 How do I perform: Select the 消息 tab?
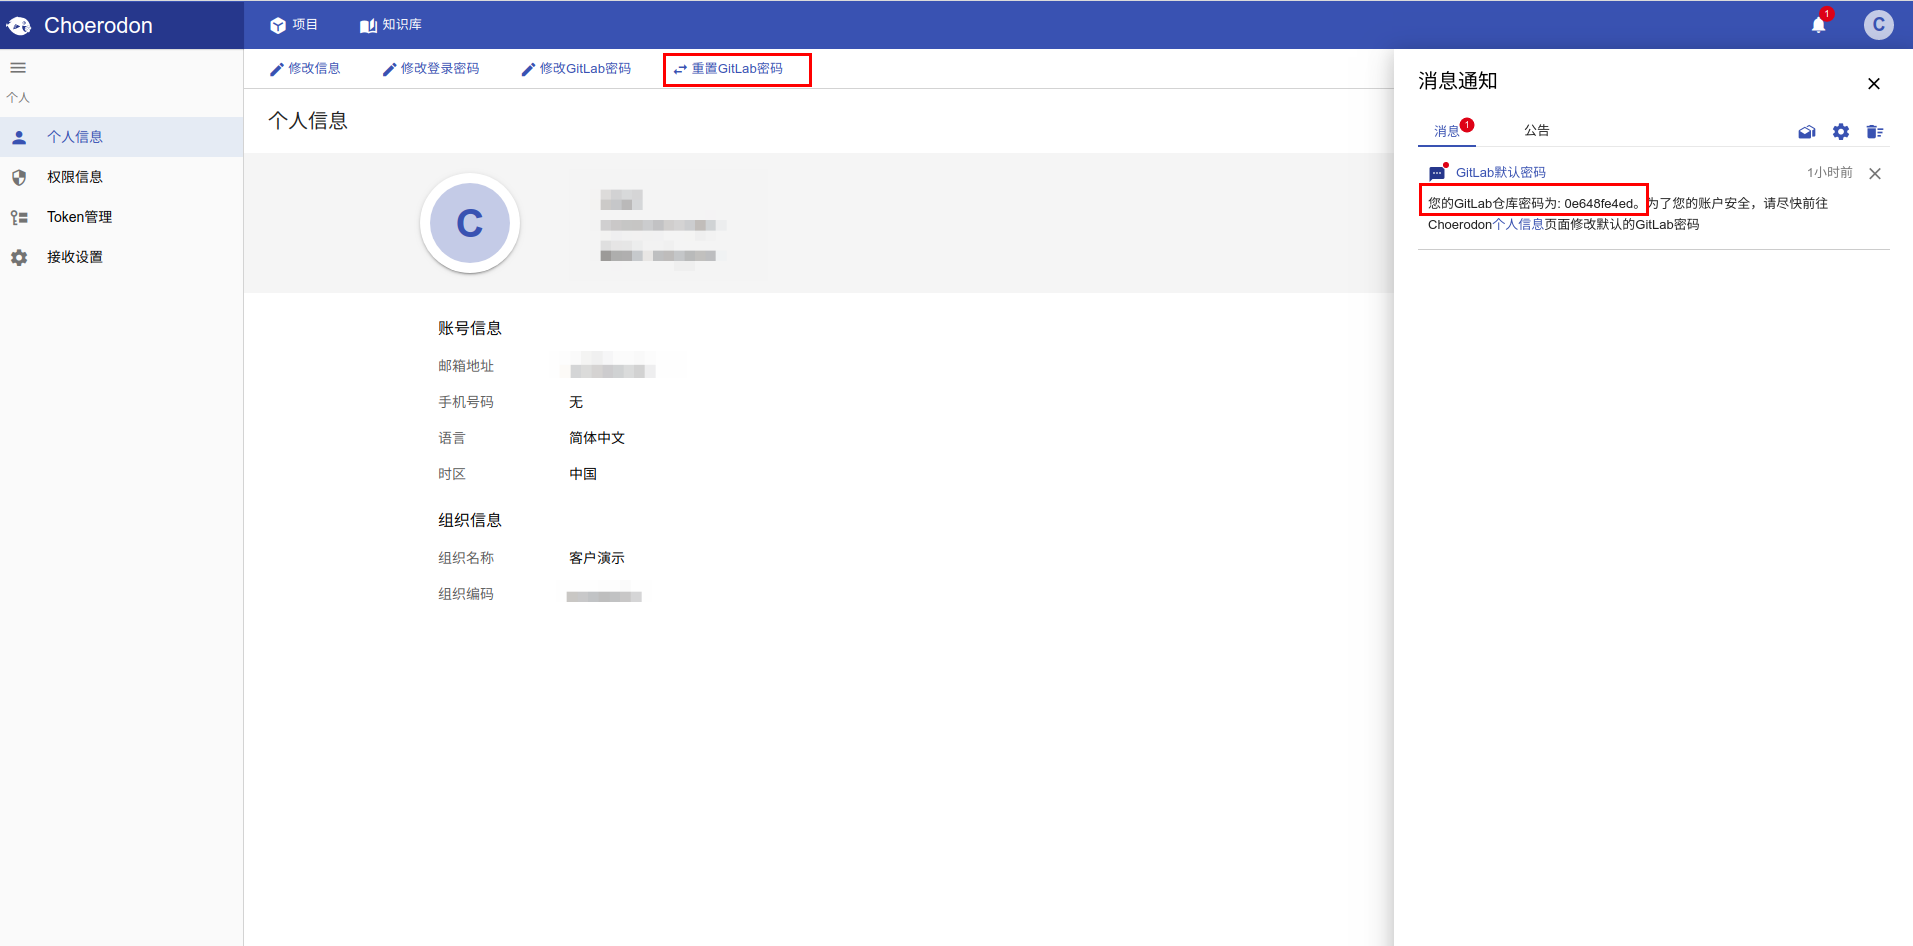1447,131
